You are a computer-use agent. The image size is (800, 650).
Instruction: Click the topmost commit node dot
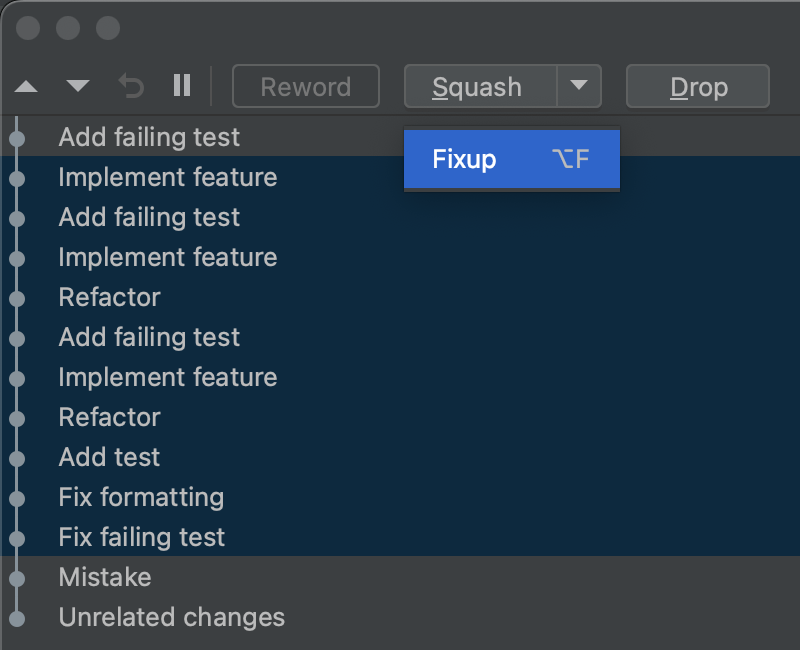[x=17, y=137]
